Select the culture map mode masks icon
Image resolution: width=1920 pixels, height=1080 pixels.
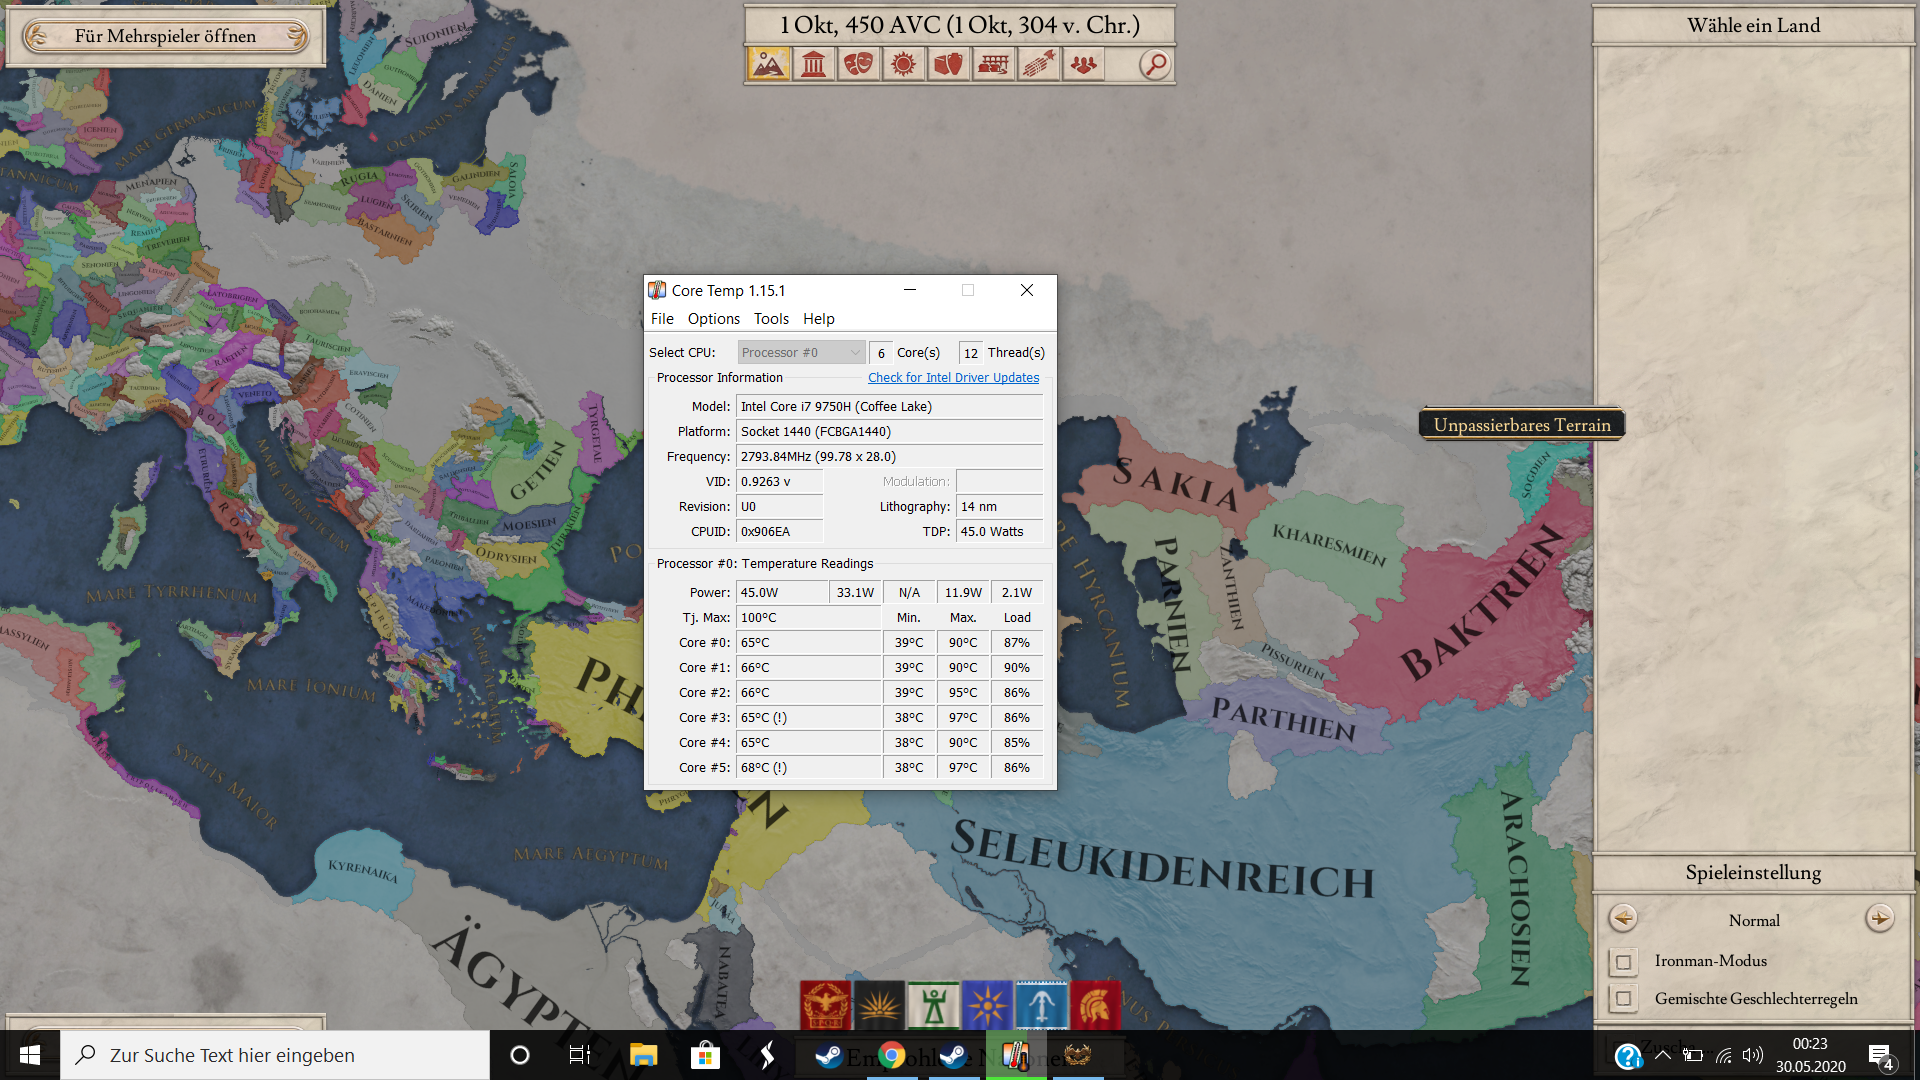point(858,65)
